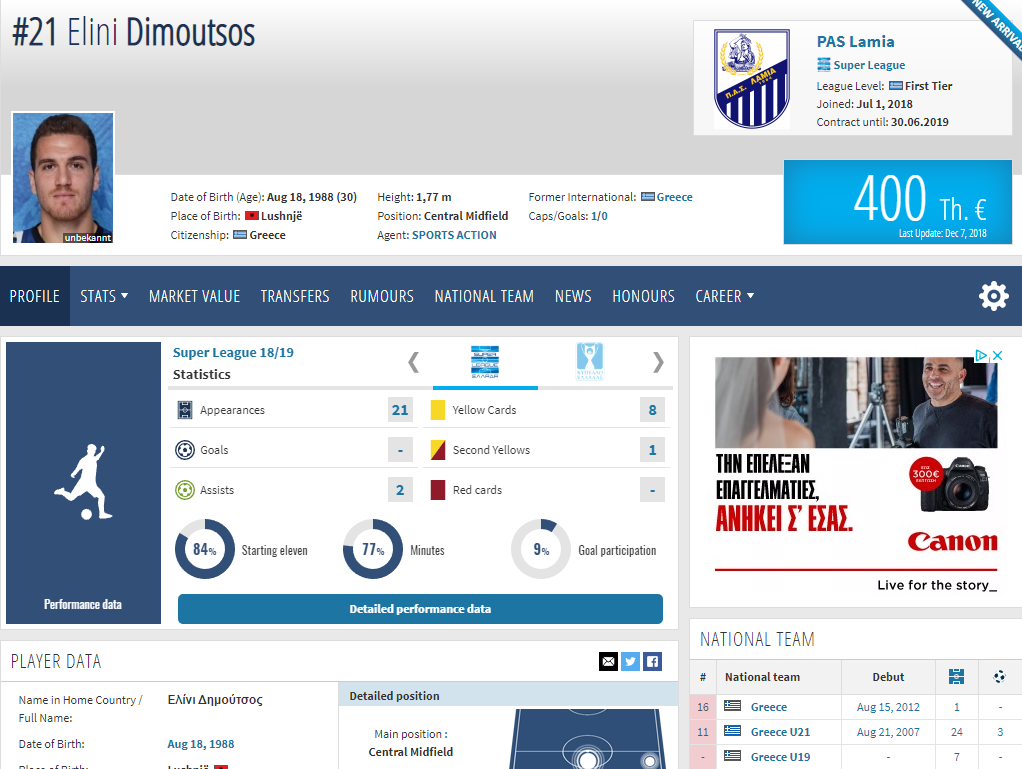Click the second yellows count 1
This screenshot has height=769, width=1022.
click(x=652, y=450)
